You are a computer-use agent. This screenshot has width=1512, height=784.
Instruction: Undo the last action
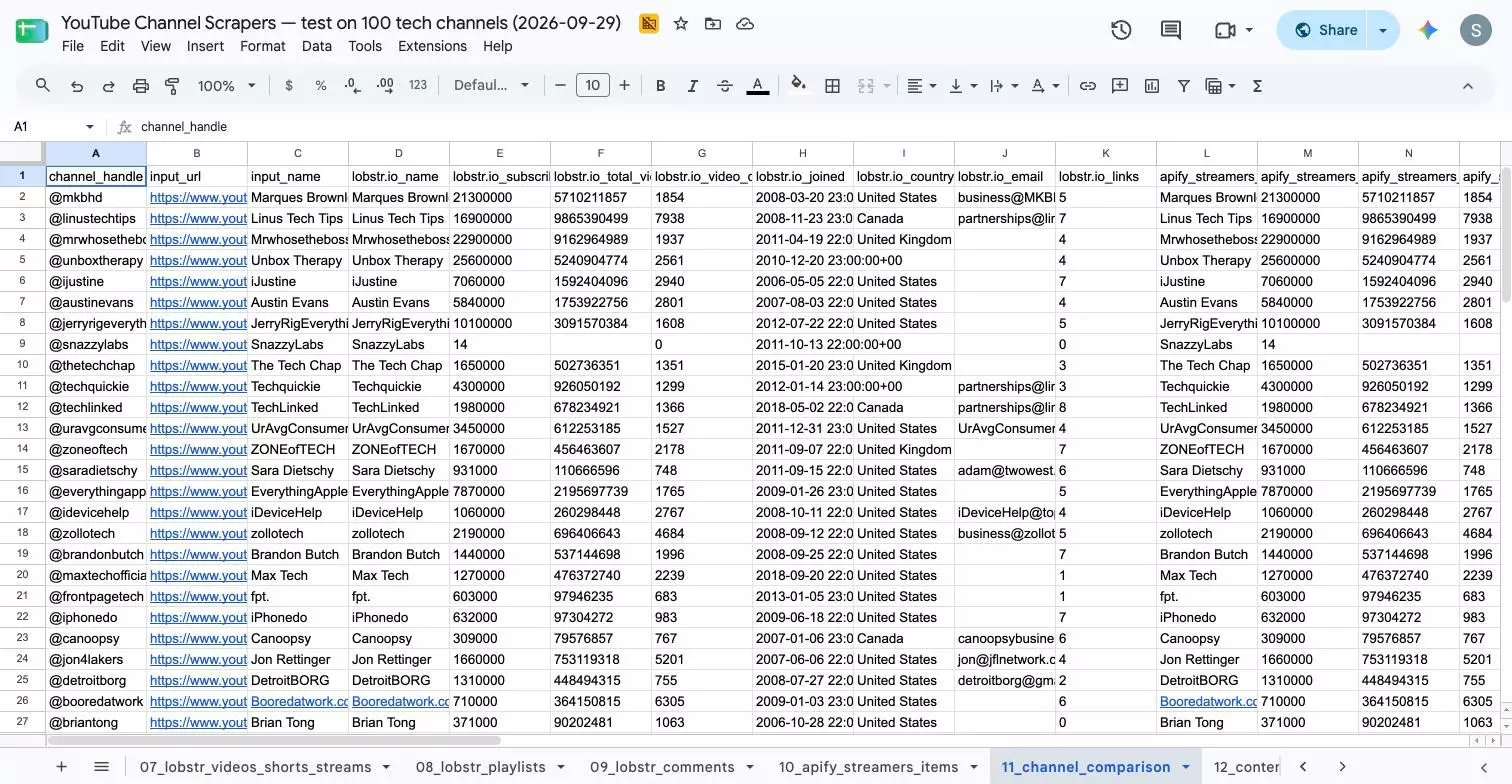(x=77, y=86)
